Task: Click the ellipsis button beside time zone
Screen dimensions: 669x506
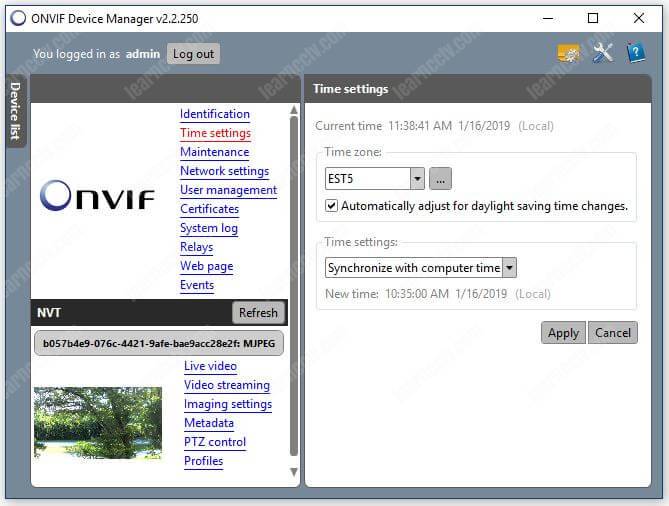Action: click(x=440, y=178)
